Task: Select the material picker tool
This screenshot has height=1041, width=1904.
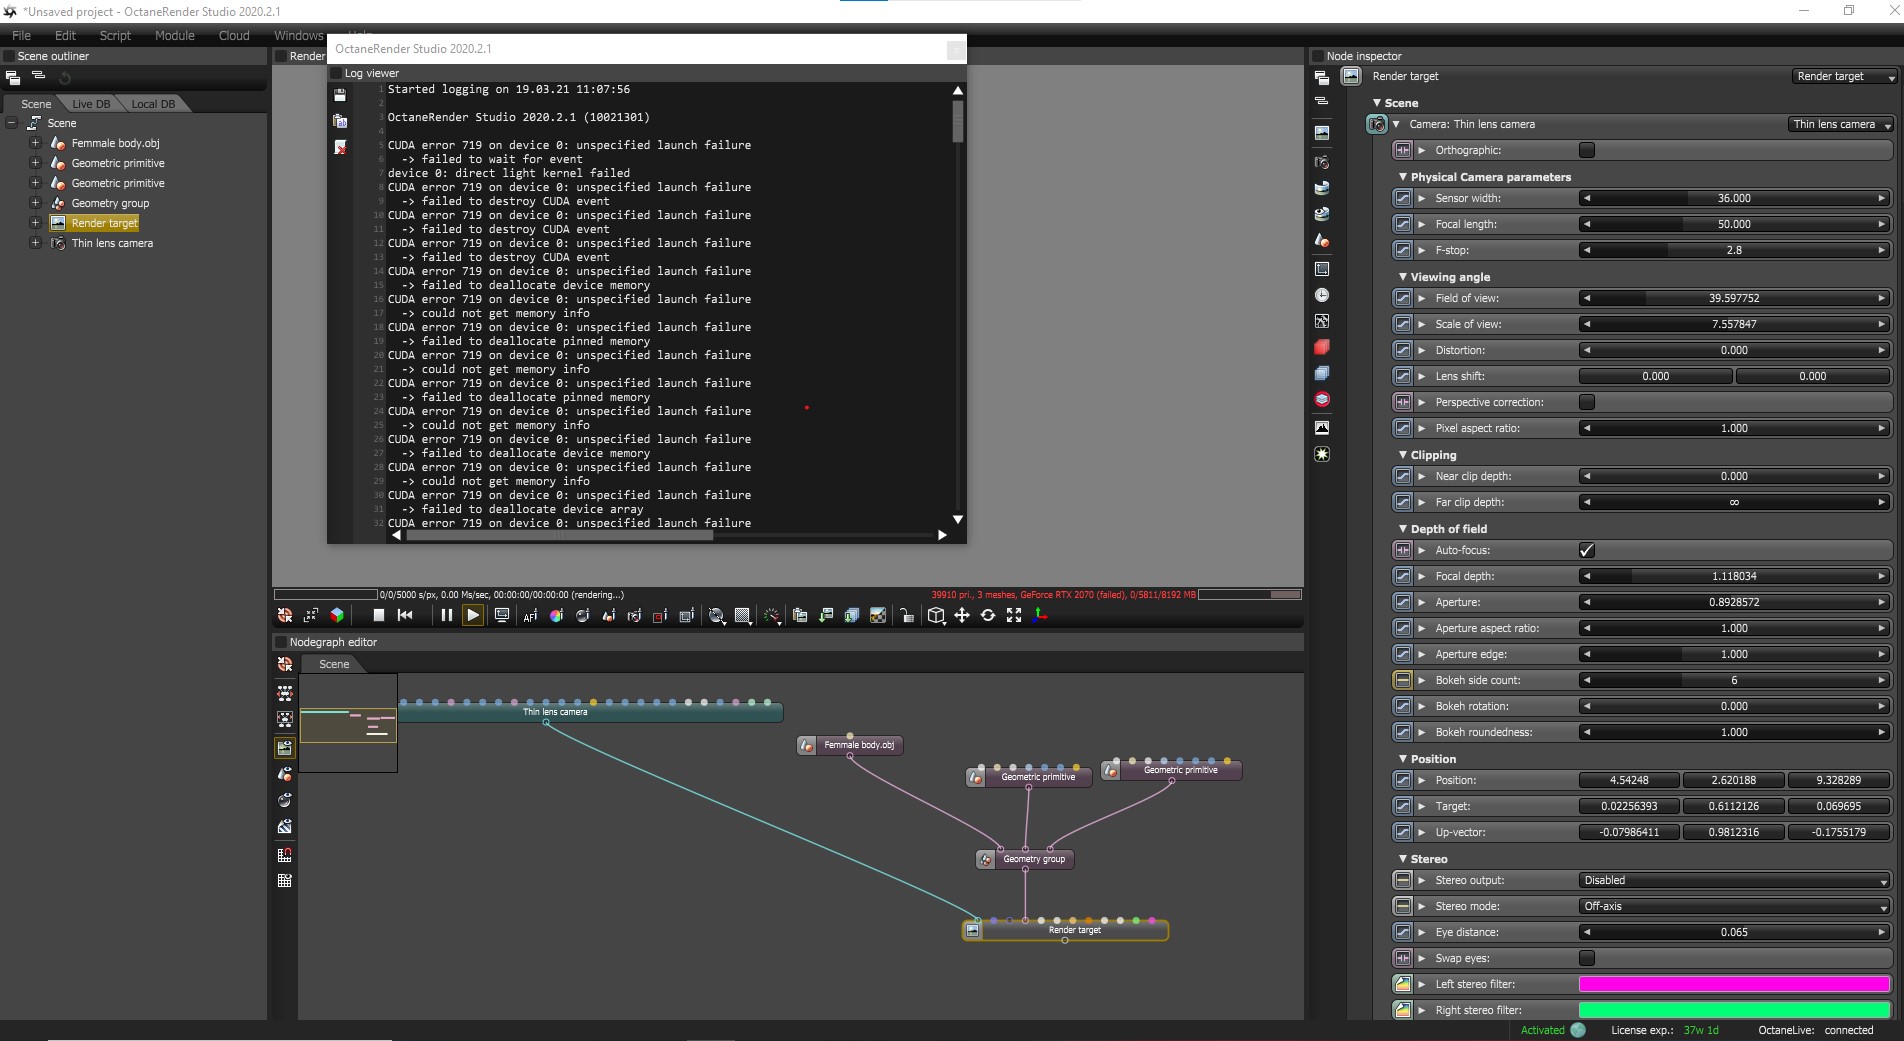Action: (582, 616)
